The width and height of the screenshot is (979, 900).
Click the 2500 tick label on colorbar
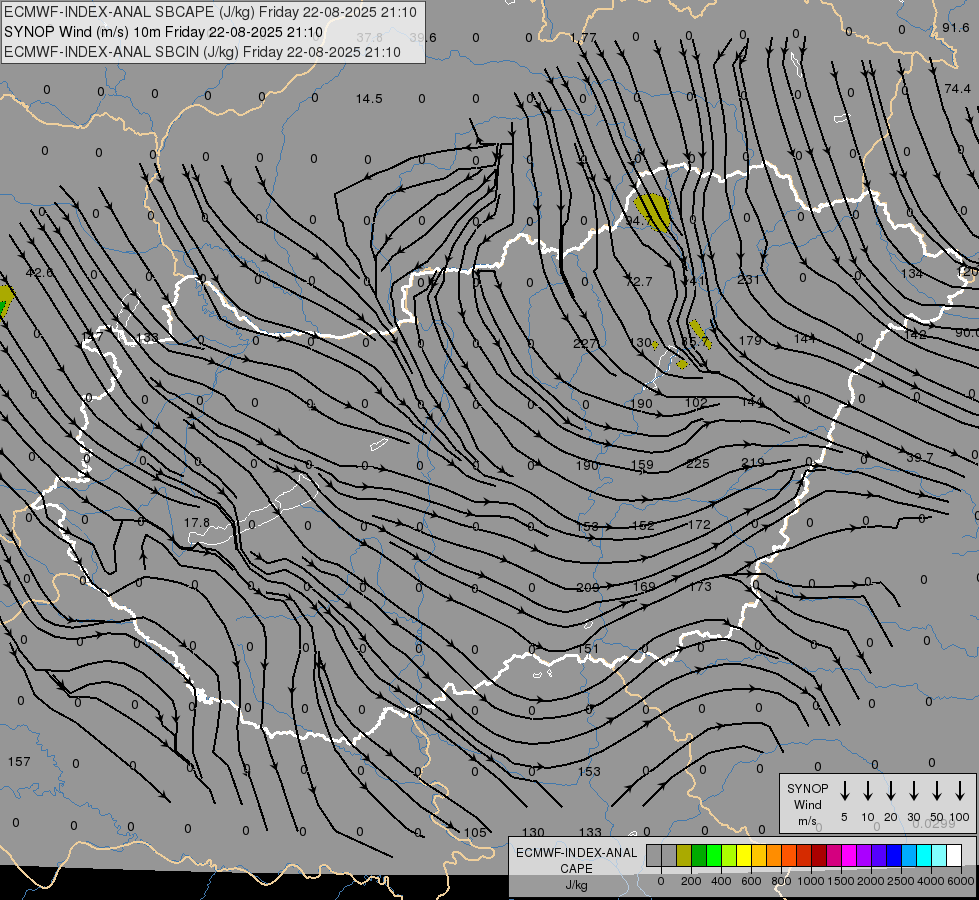900,881
